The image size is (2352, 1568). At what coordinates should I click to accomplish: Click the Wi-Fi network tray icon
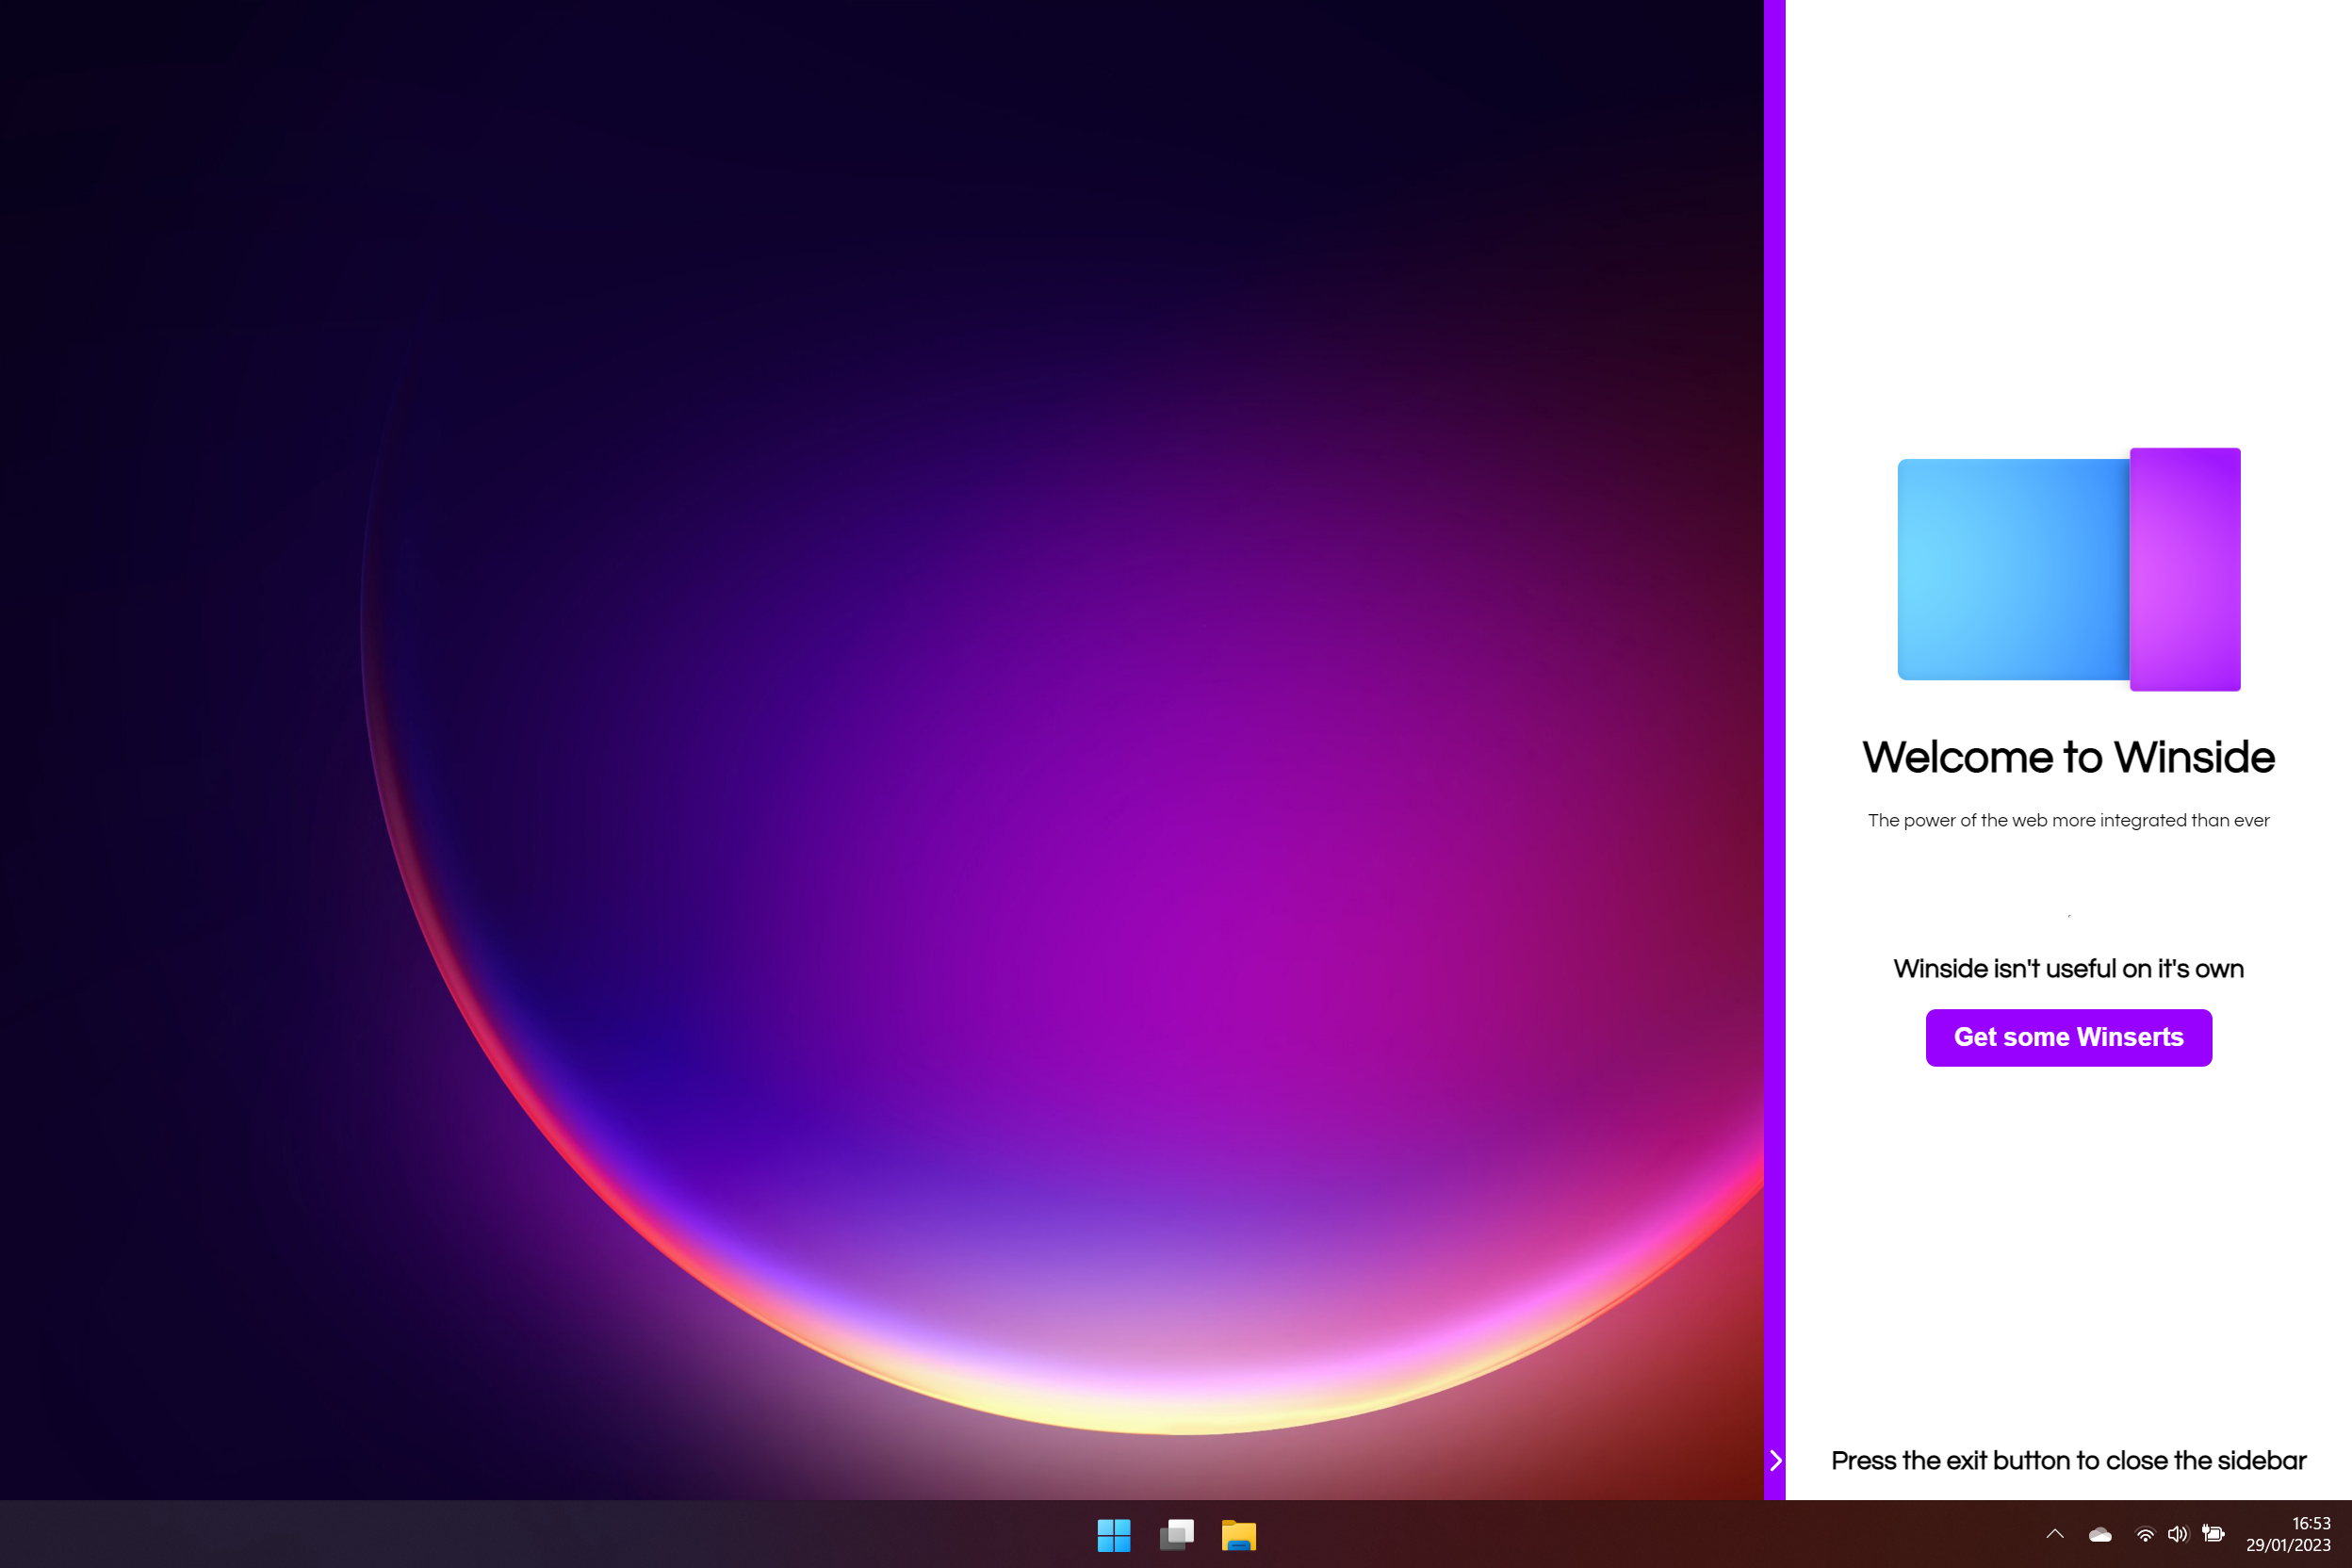pyautogui.click(x=2144, y=1535)
